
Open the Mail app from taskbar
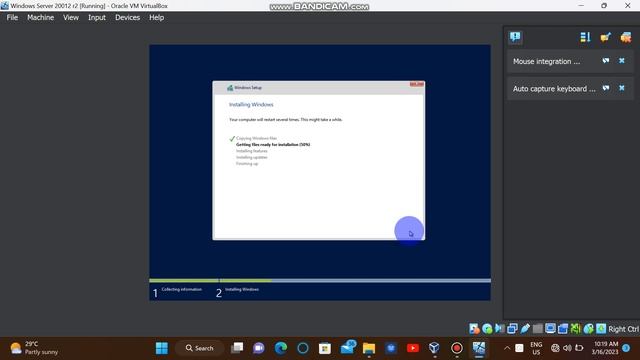(x=347, y=348)
